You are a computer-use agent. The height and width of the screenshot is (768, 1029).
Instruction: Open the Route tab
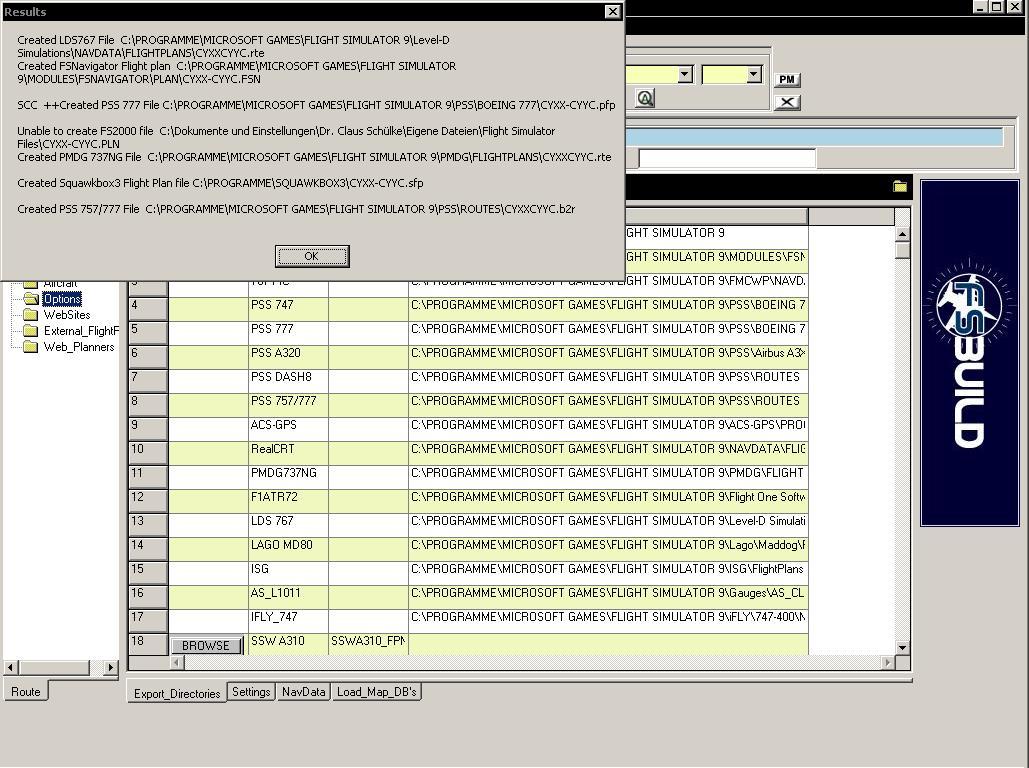point(26,691)
